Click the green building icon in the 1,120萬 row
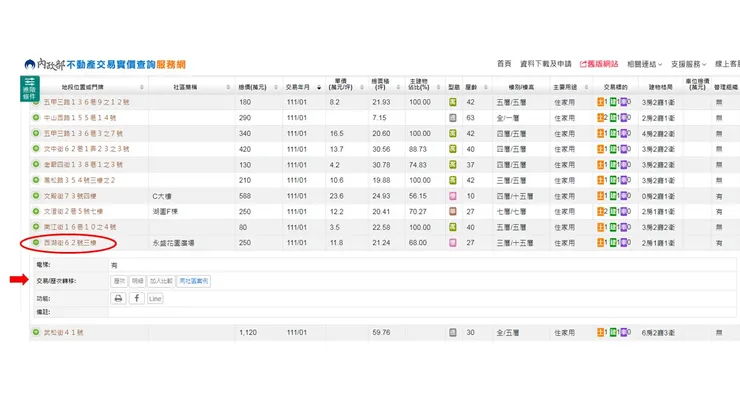This screenshot has width=740, height=416. click(613, 332)
